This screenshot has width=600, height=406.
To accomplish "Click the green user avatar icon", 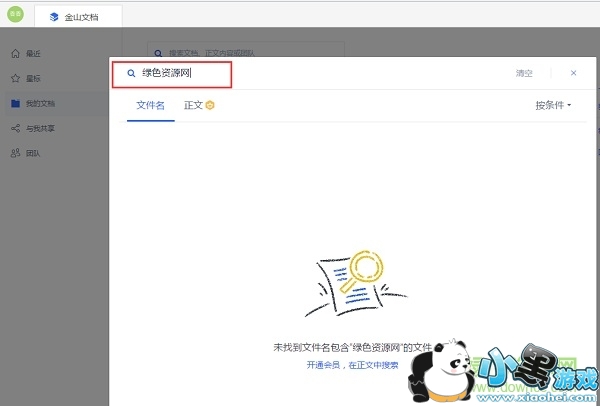I will [15, 14].
